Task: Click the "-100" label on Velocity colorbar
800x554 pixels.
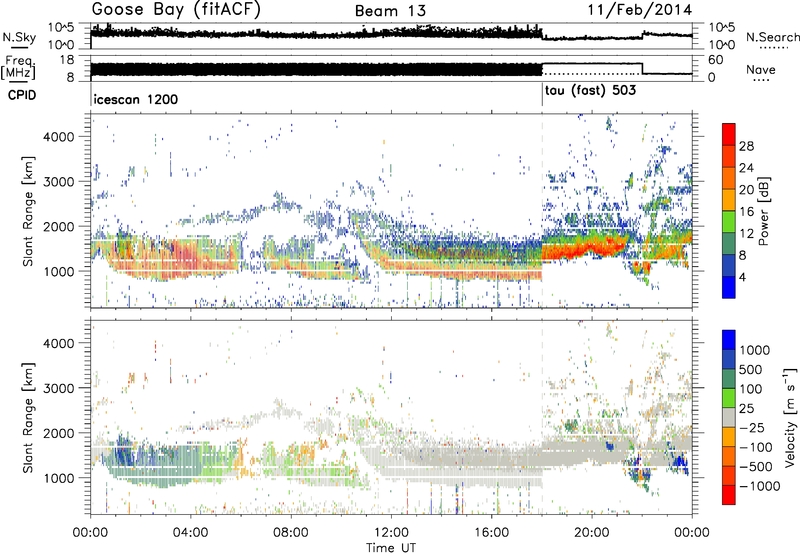Action: coord(756,447)
